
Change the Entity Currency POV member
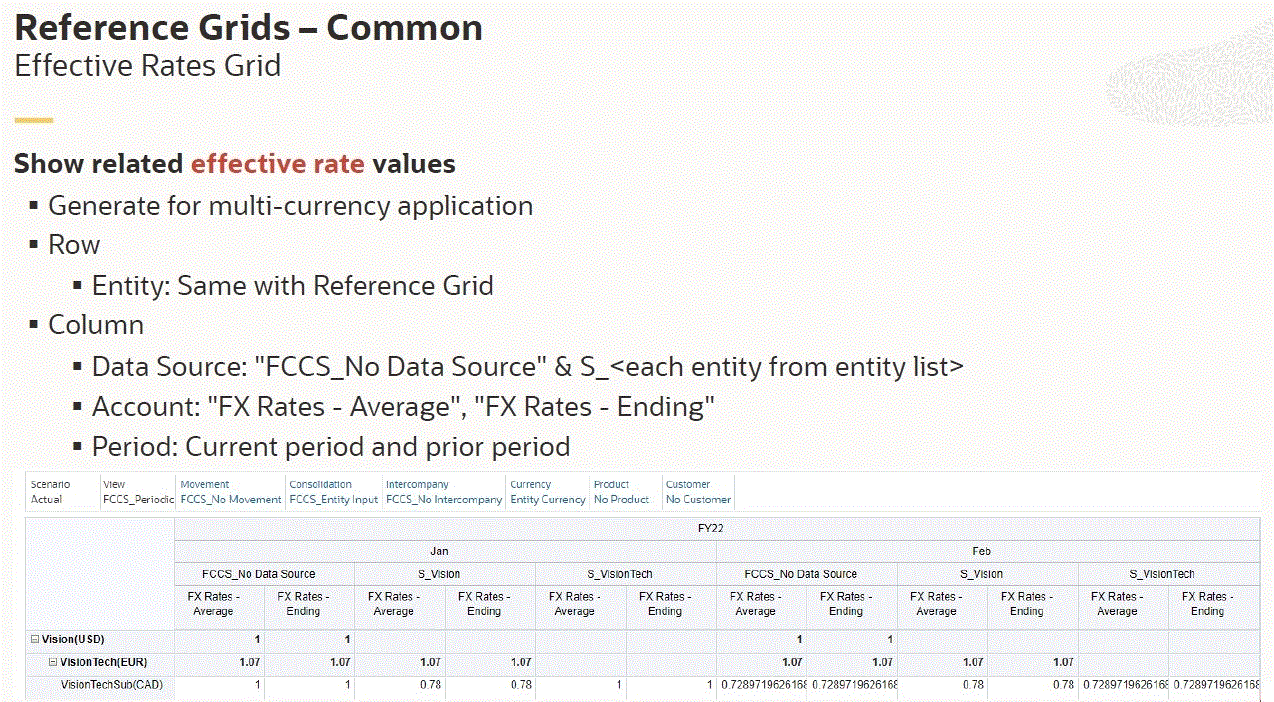pyautogui.click(x=548, y=499)
